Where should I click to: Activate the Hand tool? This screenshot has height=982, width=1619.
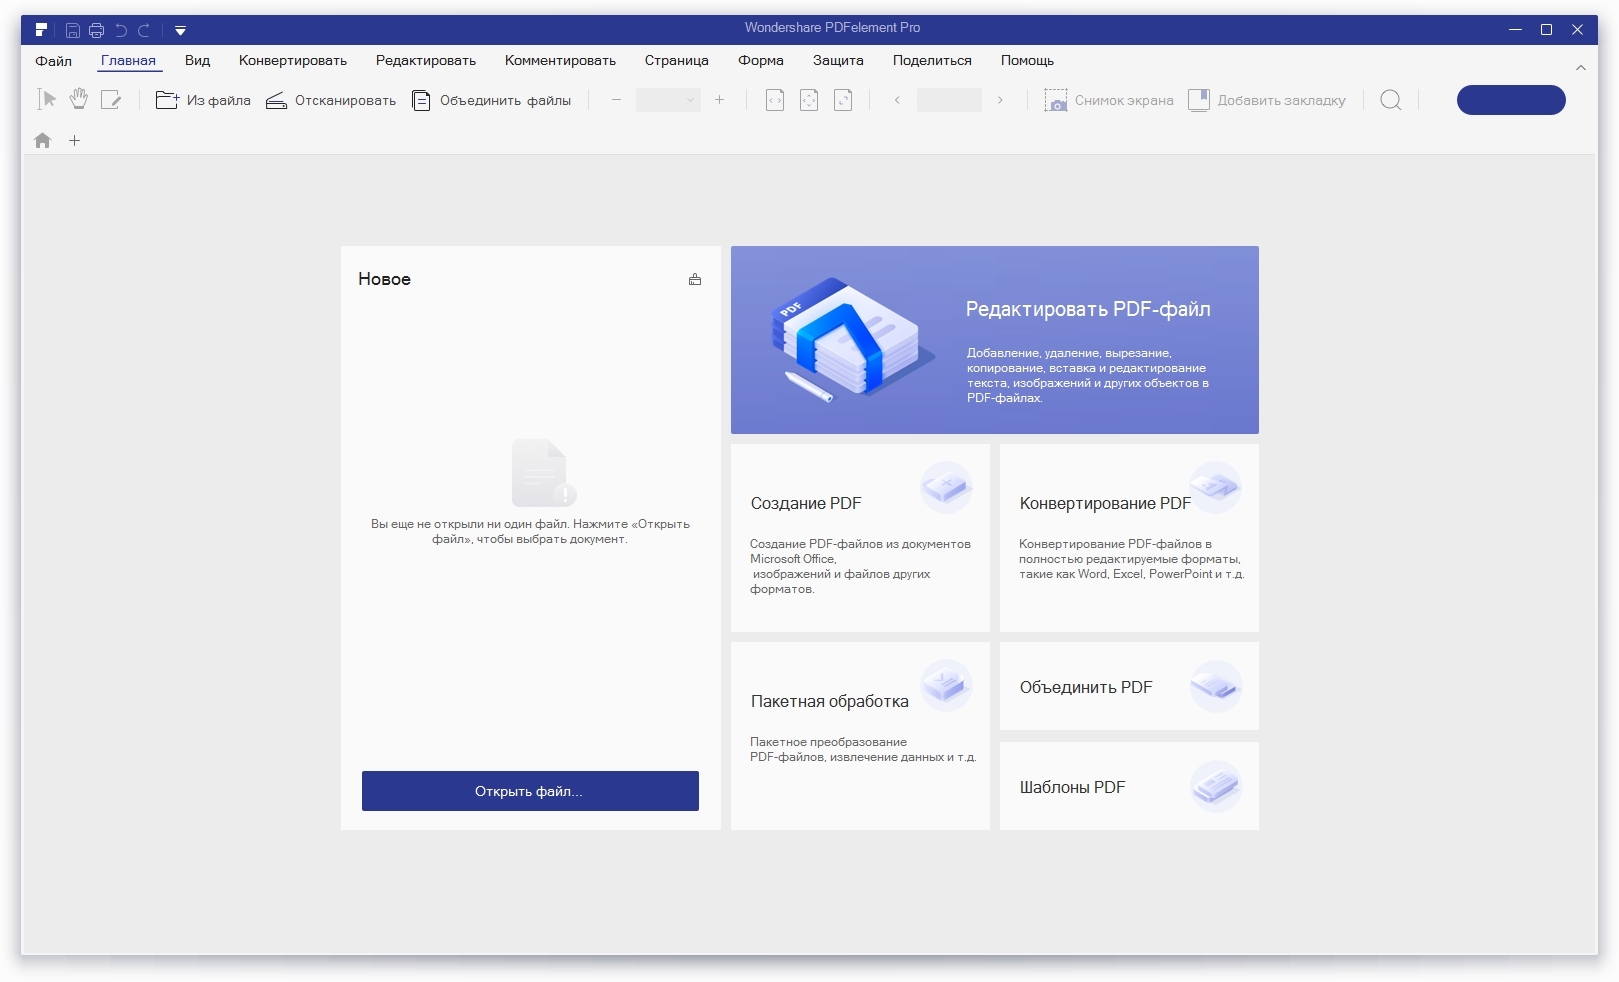(78, 99)
